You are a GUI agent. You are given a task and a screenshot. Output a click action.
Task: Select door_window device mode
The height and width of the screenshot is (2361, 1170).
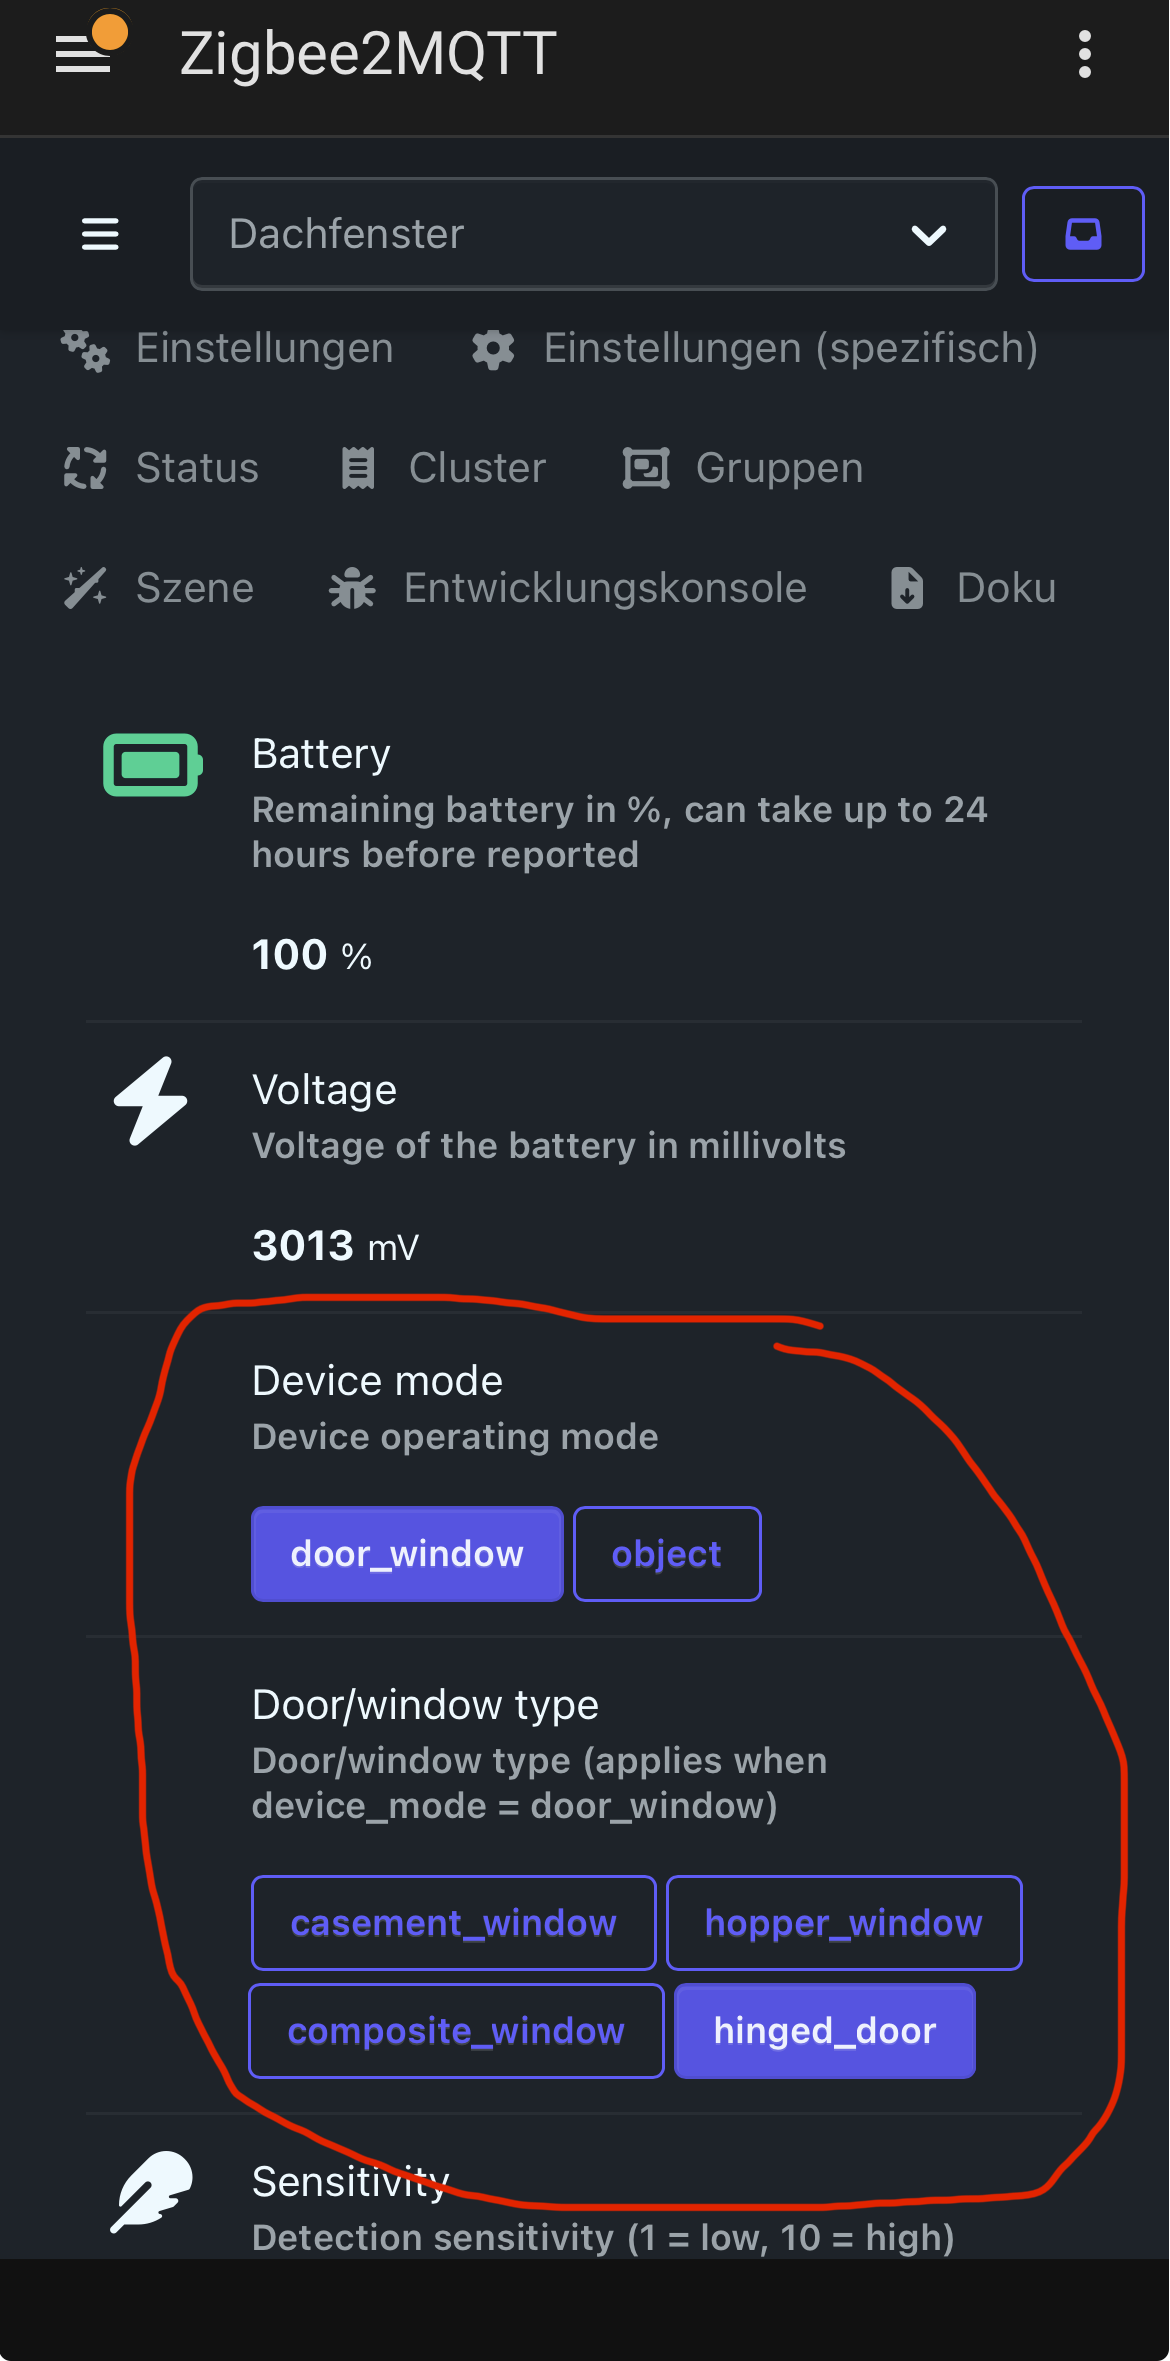[x=407, y=1554]
